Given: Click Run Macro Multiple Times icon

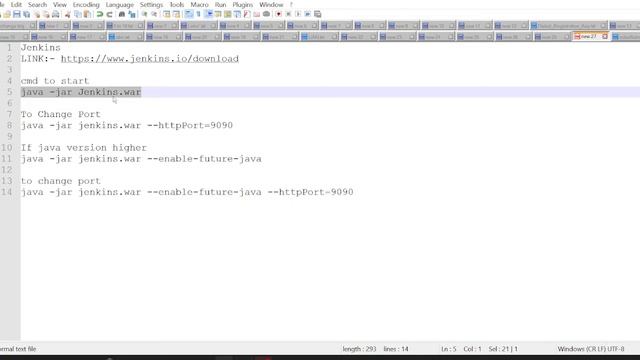Looking at the screenshot, I should (308, 14).
